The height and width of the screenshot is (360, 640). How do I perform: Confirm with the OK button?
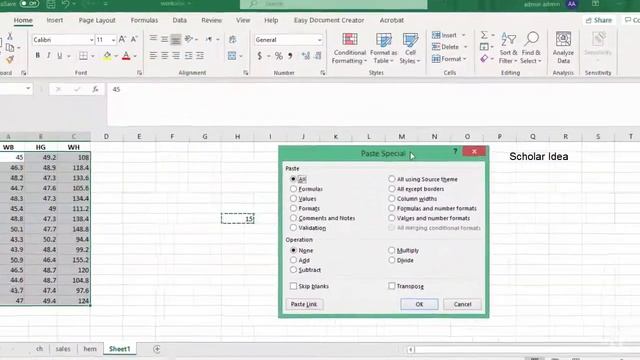click(419, 304)
